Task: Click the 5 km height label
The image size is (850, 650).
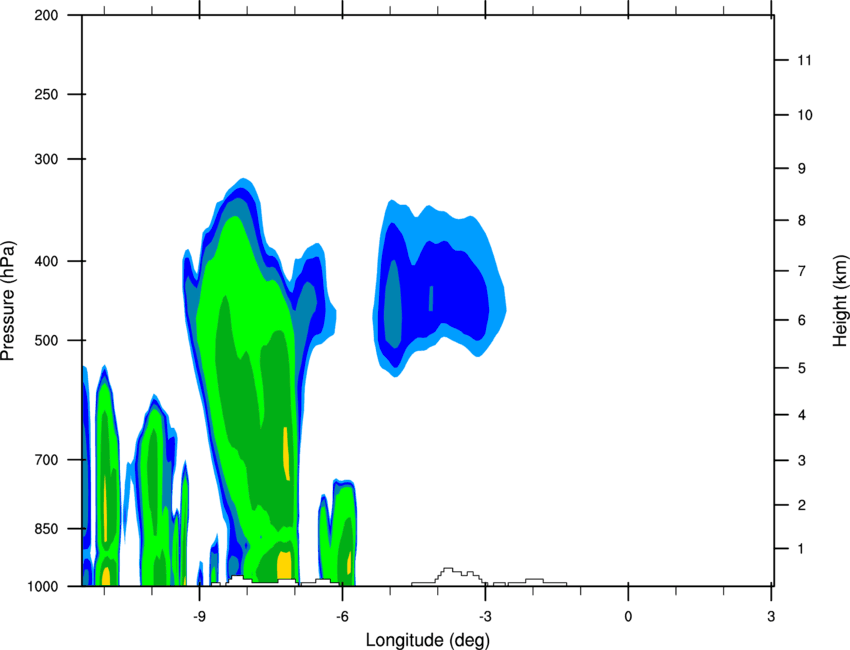Action: click(x=802, y=369)
